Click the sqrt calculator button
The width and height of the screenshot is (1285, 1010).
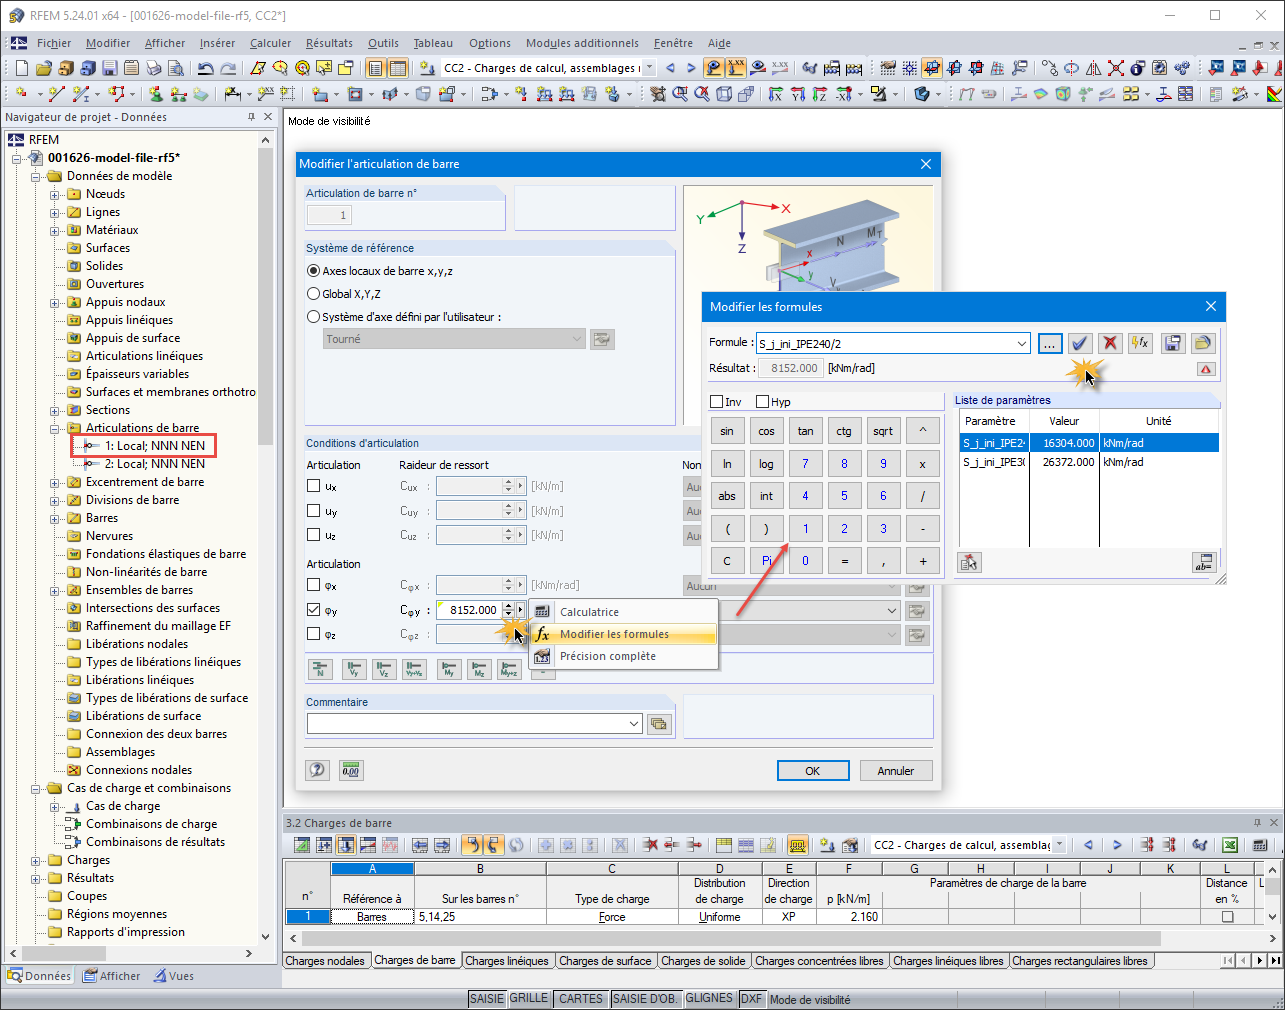(883, 431)
